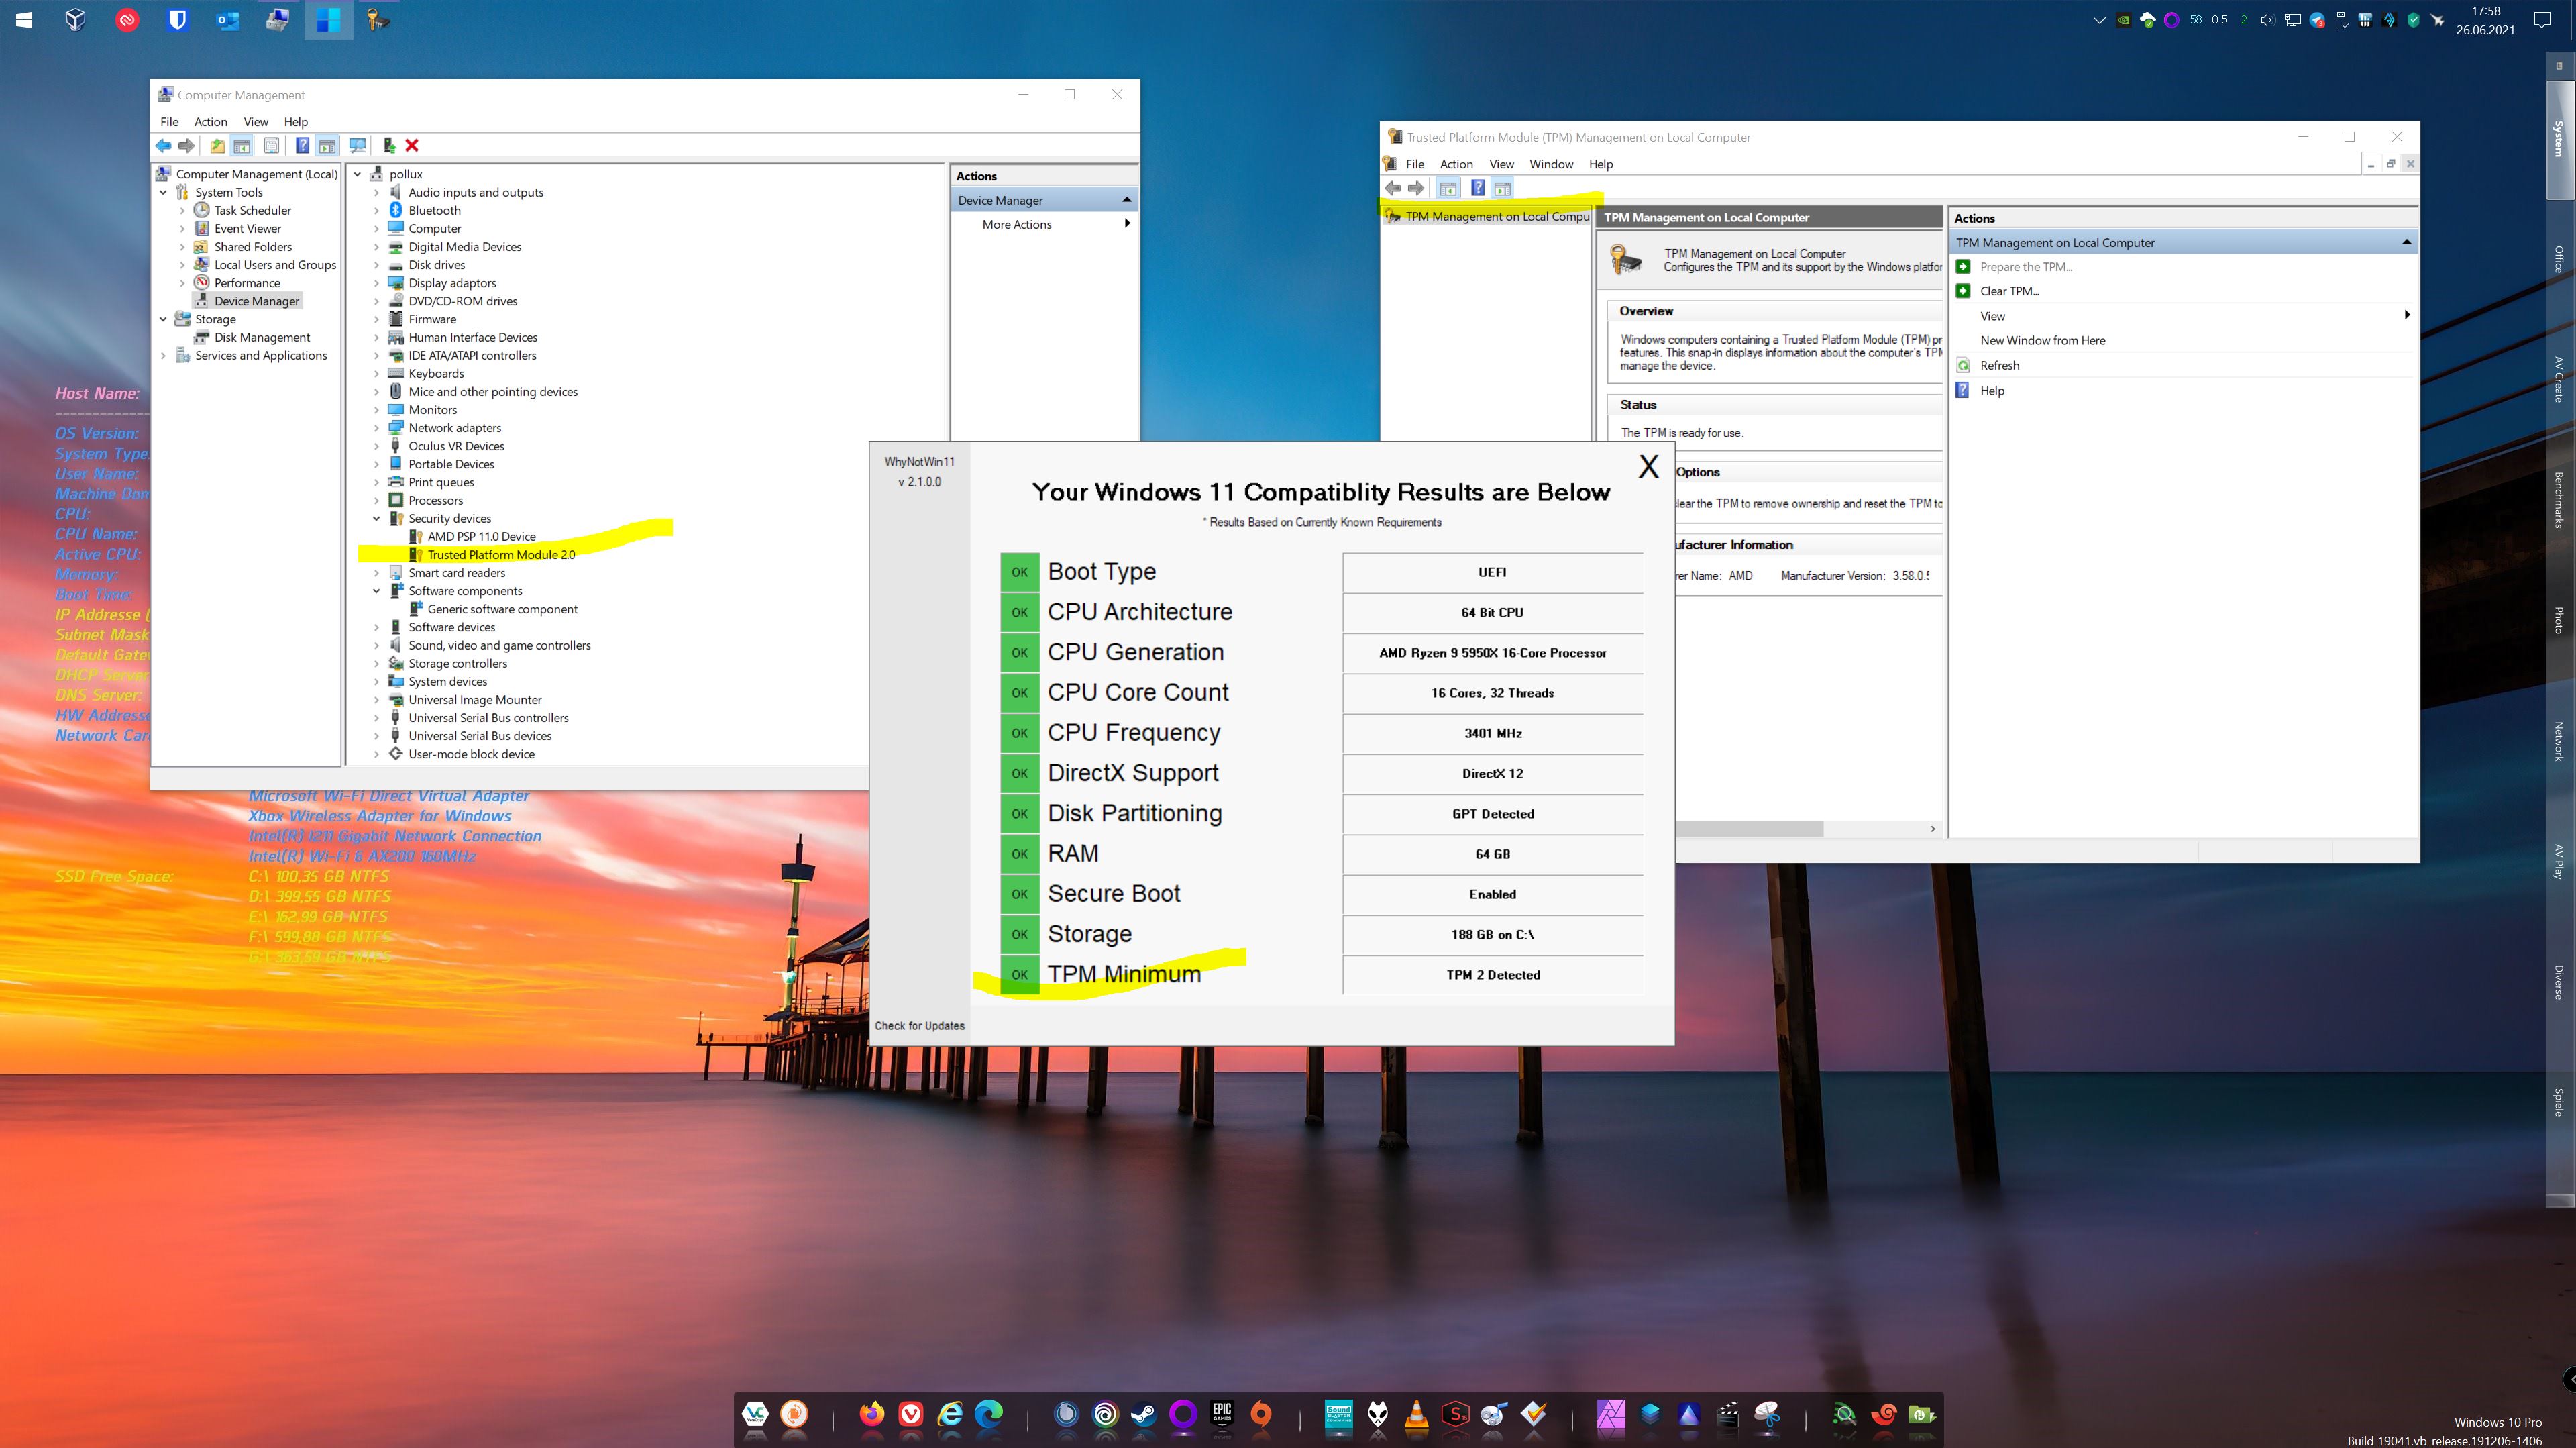Open Epic Games launcher icon
Image resolution: width=2576 pixels, height=1448 pixels.
click(x=1222, y=1414)
